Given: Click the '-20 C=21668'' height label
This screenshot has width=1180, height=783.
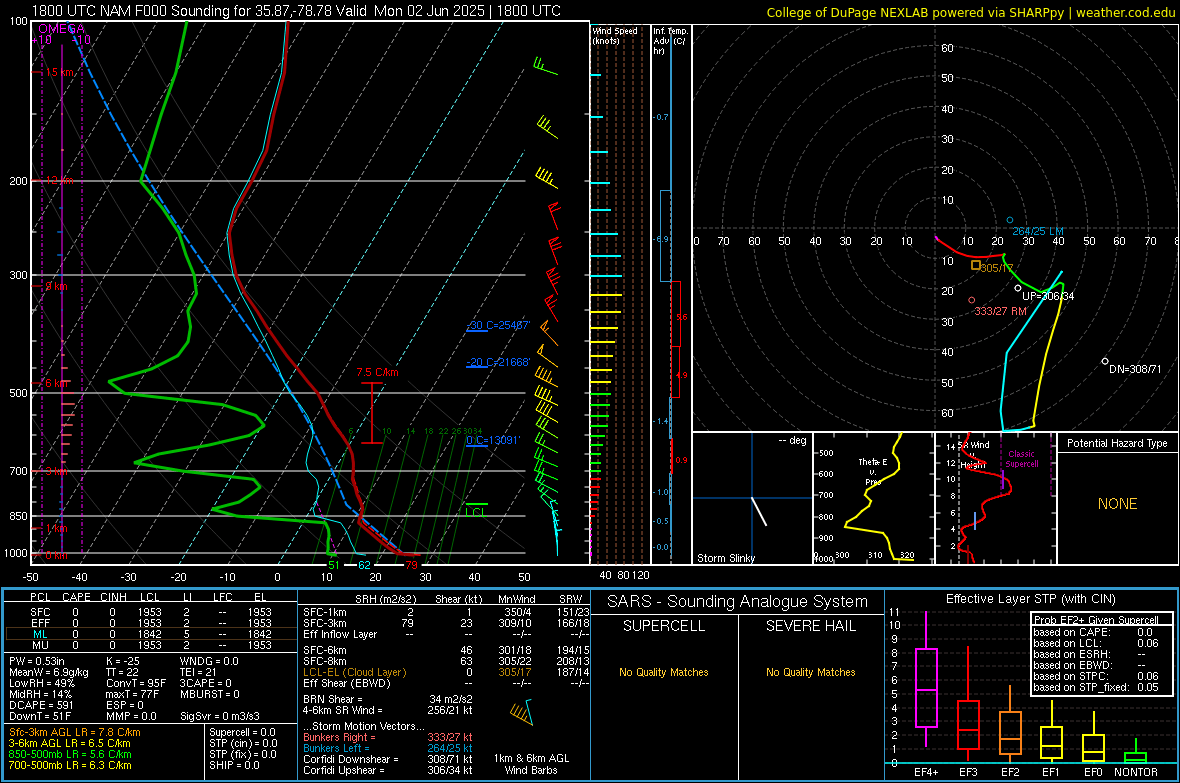Looking at the screenshot, I should [x=498, y=362].
